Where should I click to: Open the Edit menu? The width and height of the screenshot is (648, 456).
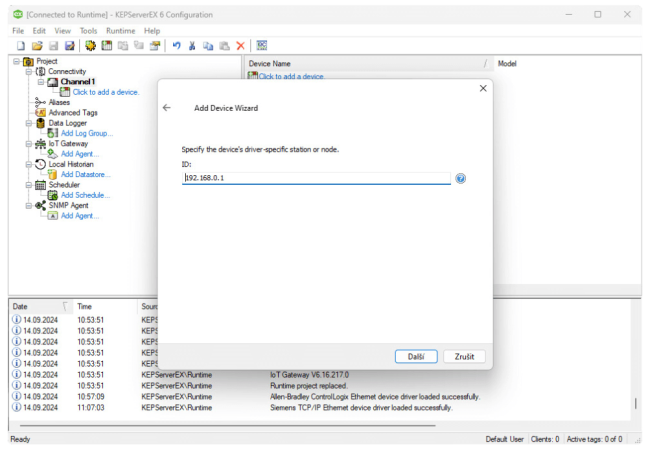39,31
